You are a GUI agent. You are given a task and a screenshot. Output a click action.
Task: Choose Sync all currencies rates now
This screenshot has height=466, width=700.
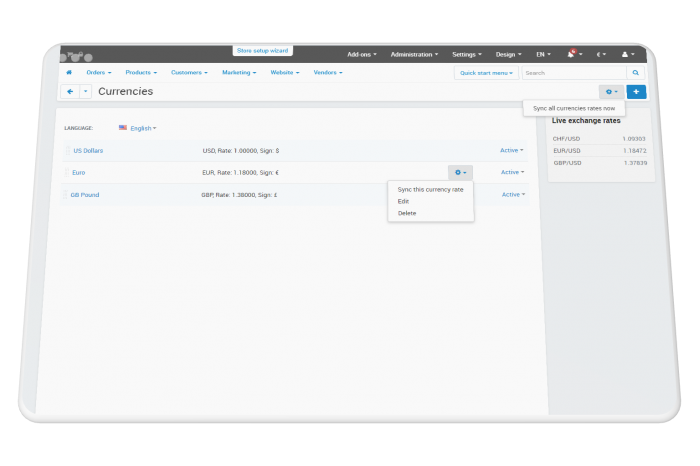(574, 108)
